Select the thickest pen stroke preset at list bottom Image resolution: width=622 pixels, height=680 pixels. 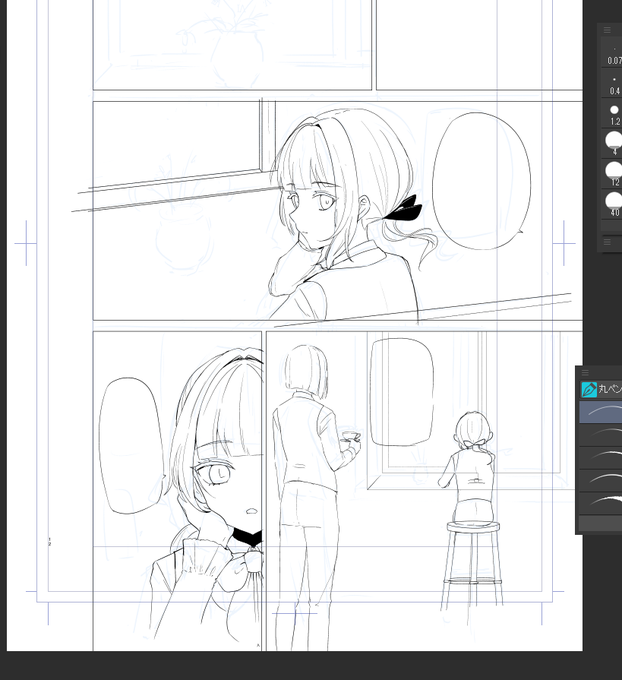coord(601,503)
